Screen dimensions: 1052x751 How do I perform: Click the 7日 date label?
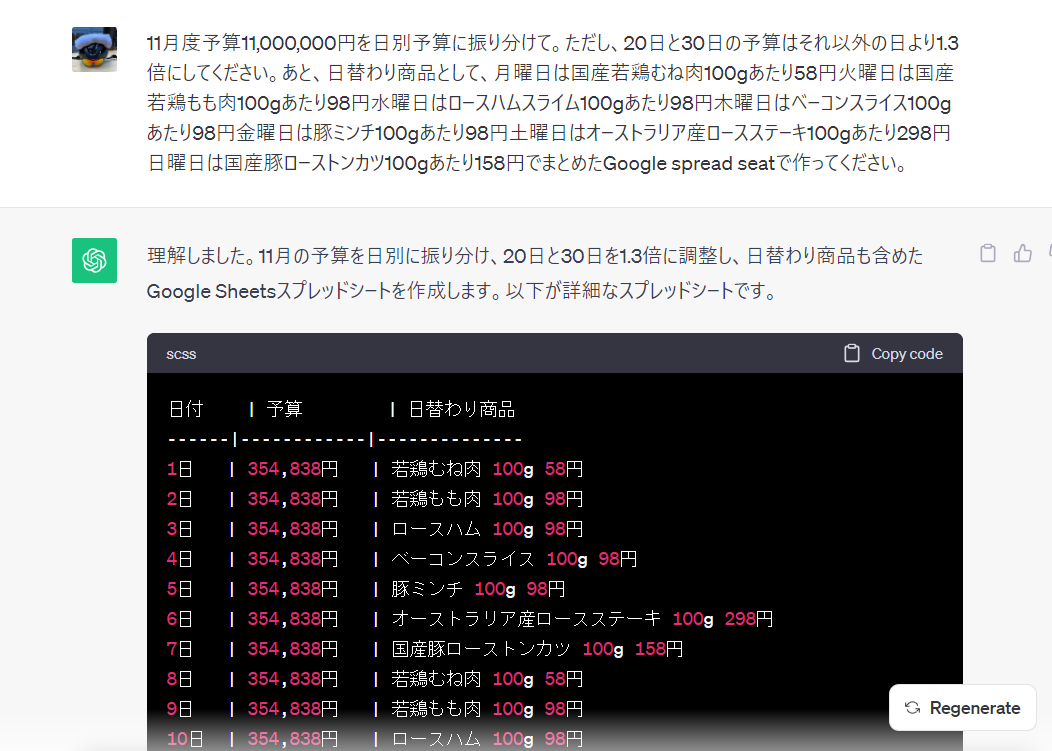click(x=179, y=649)
